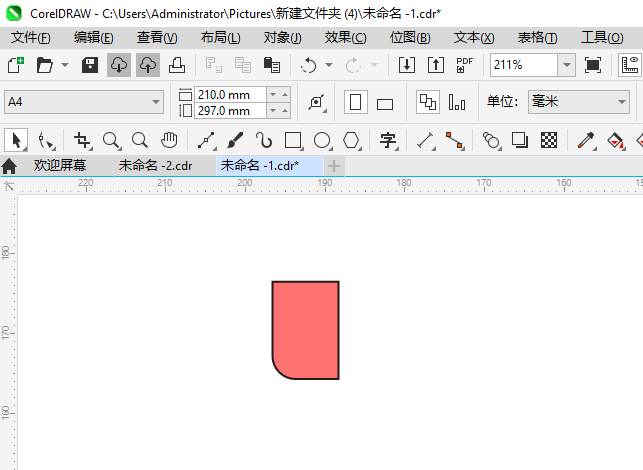The image size is (643, 470).
Task: Toggle the rulers display icon
Action: (630, 65)
